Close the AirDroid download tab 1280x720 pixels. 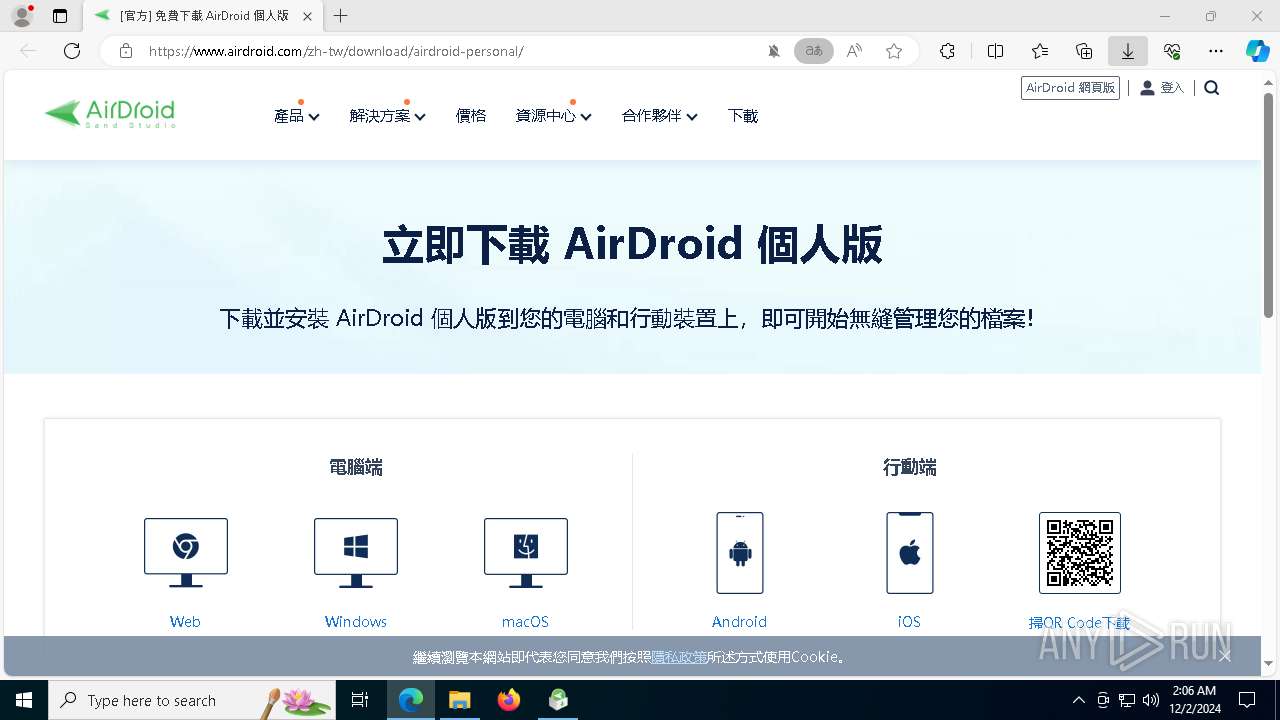pyautogui.click(x=307, y=16)
